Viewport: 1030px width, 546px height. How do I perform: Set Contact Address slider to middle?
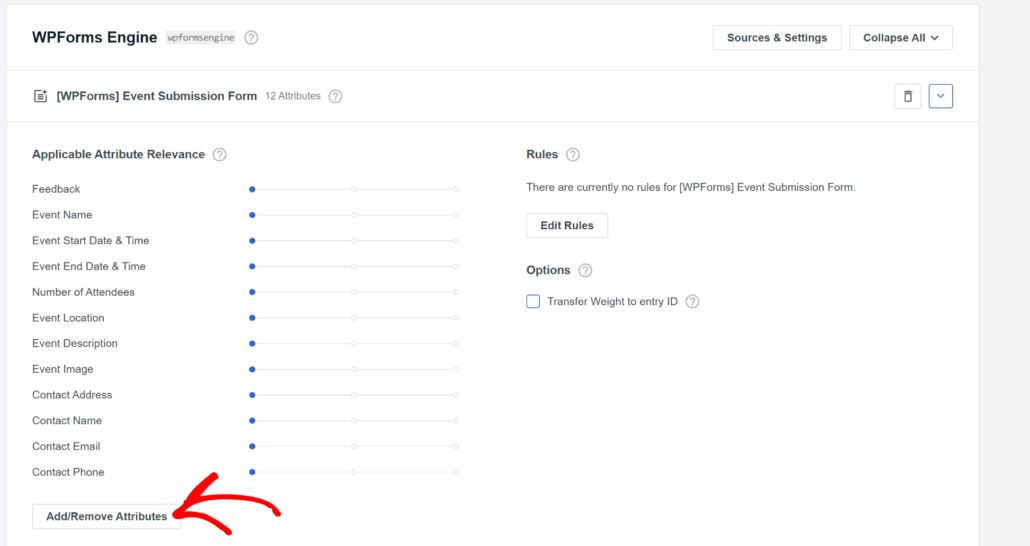tap(354, 395)
